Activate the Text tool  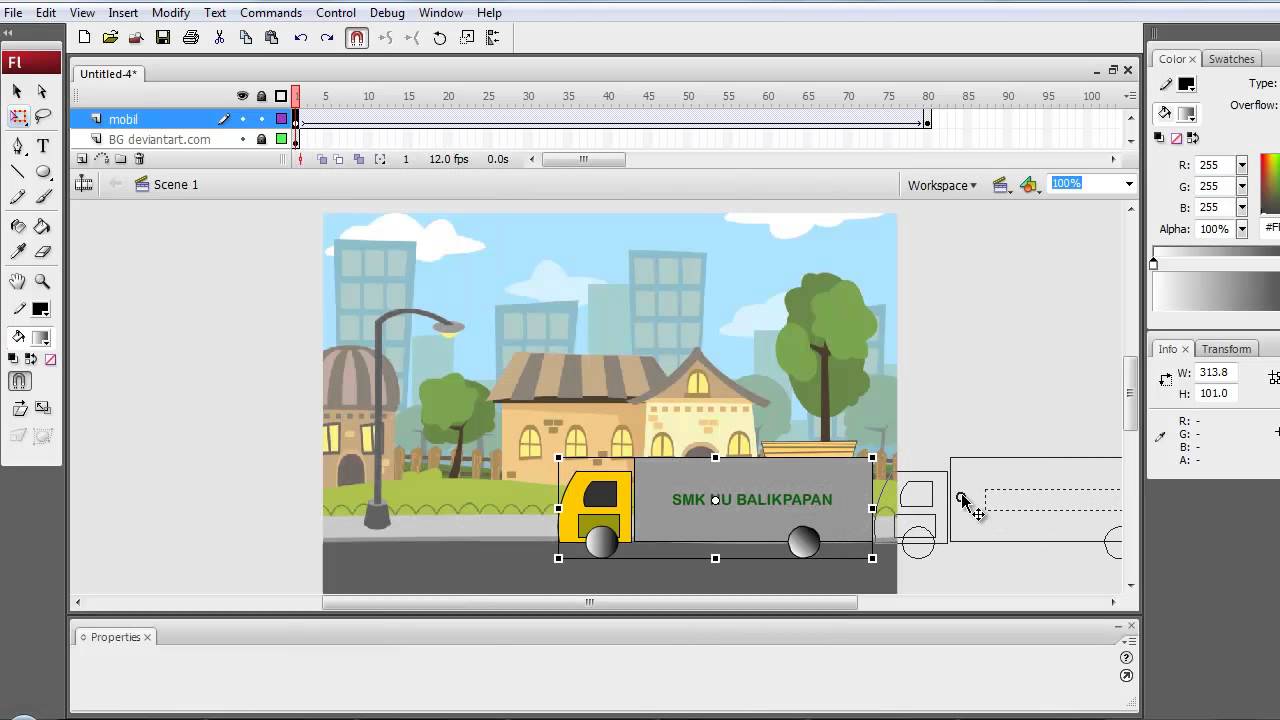42,146
